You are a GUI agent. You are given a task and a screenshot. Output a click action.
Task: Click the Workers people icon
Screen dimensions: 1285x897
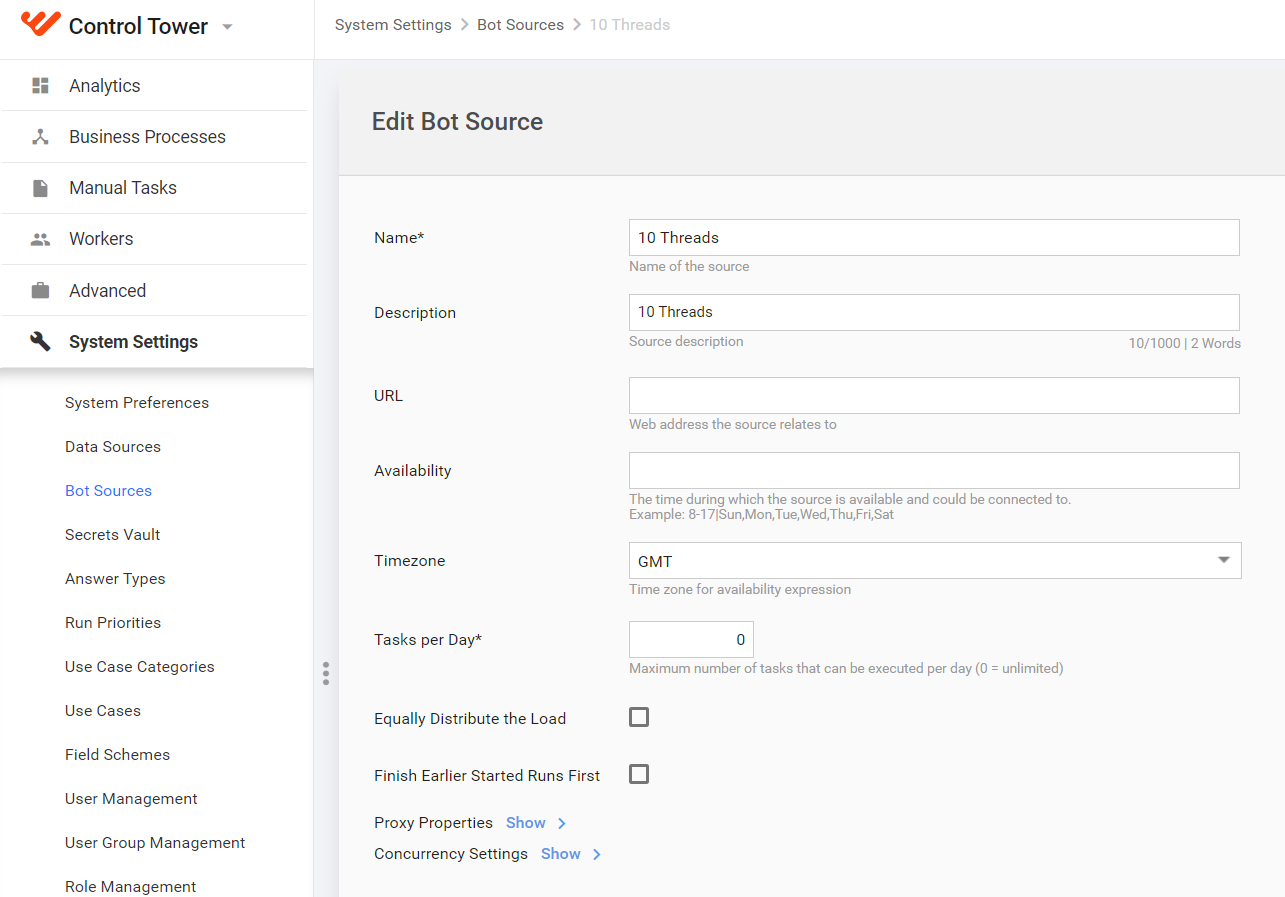point(40,239)
